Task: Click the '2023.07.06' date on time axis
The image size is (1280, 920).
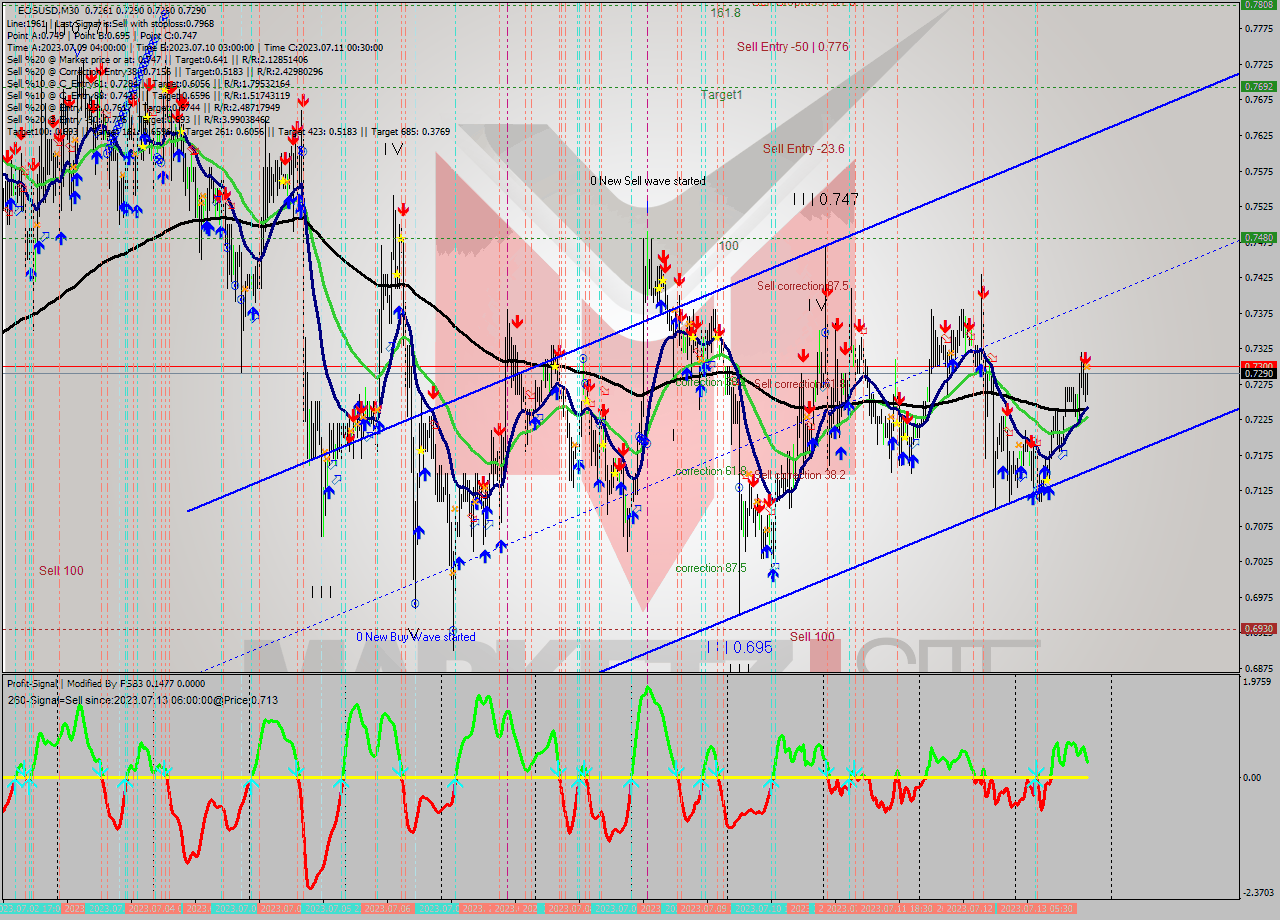Action: coord(388,908)
